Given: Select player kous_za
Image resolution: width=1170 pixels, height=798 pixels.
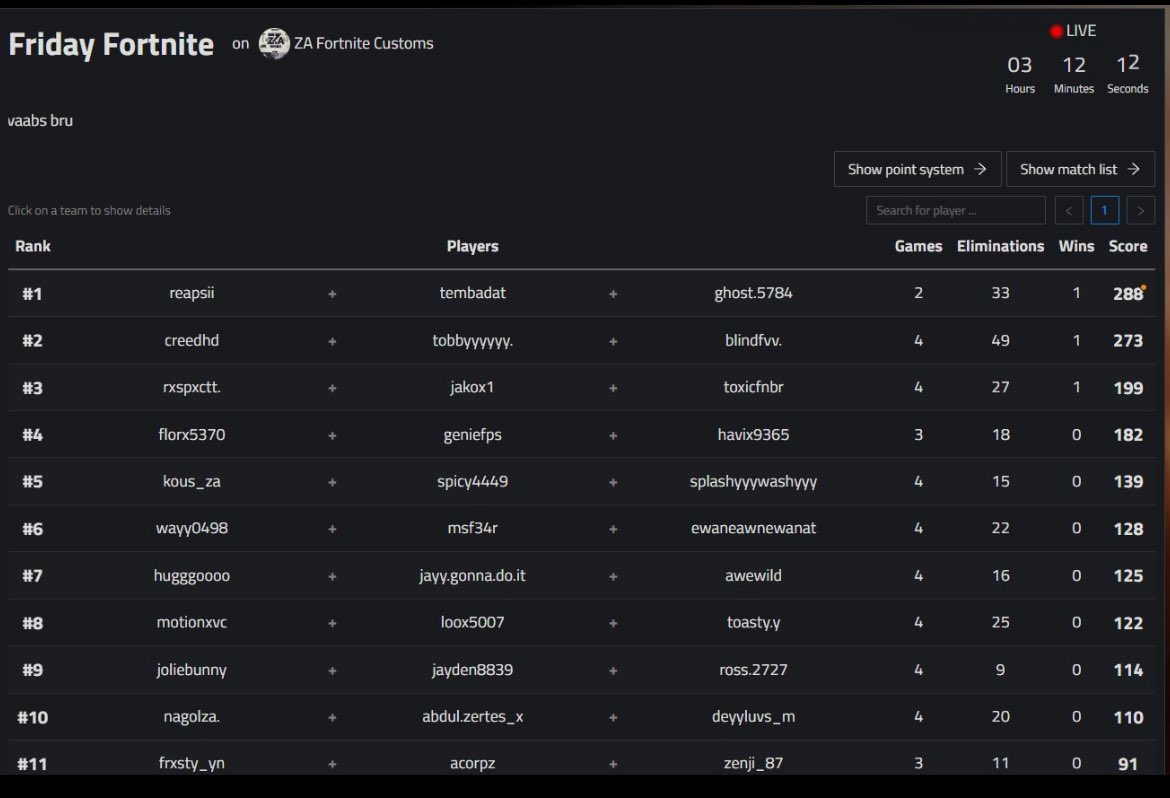Looking at the screenshot, I should pyautogui.click(x=192, y=481).
